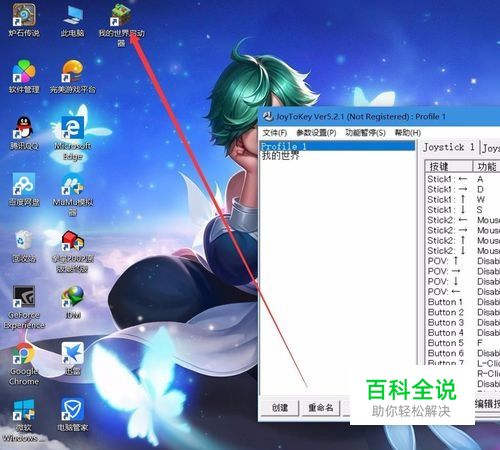
Task: Select the Stick2: ↓ row
Action: tap(463, 251)
